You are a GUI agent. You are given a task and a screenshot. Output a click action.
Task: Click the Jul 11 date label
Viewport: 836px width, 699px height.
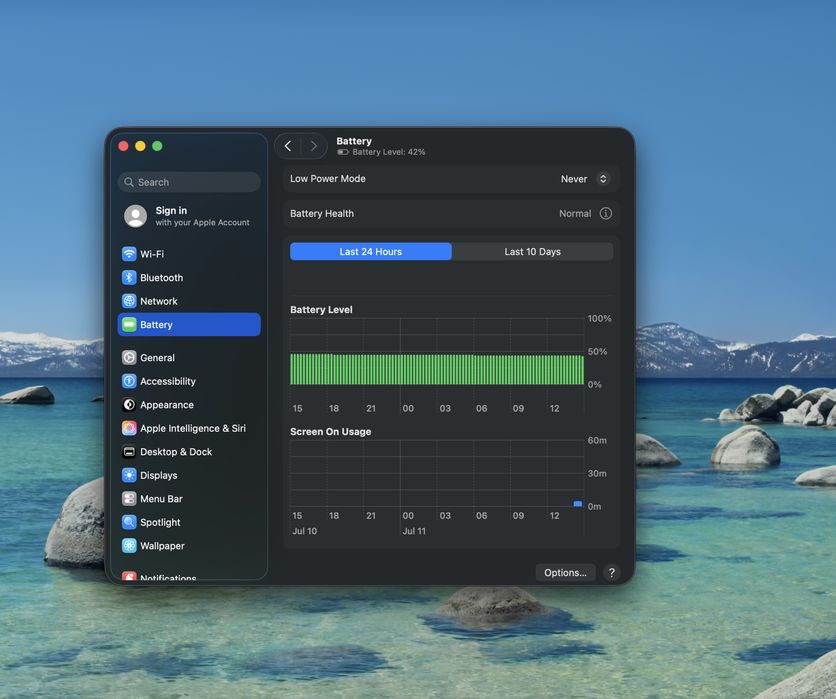414,531
